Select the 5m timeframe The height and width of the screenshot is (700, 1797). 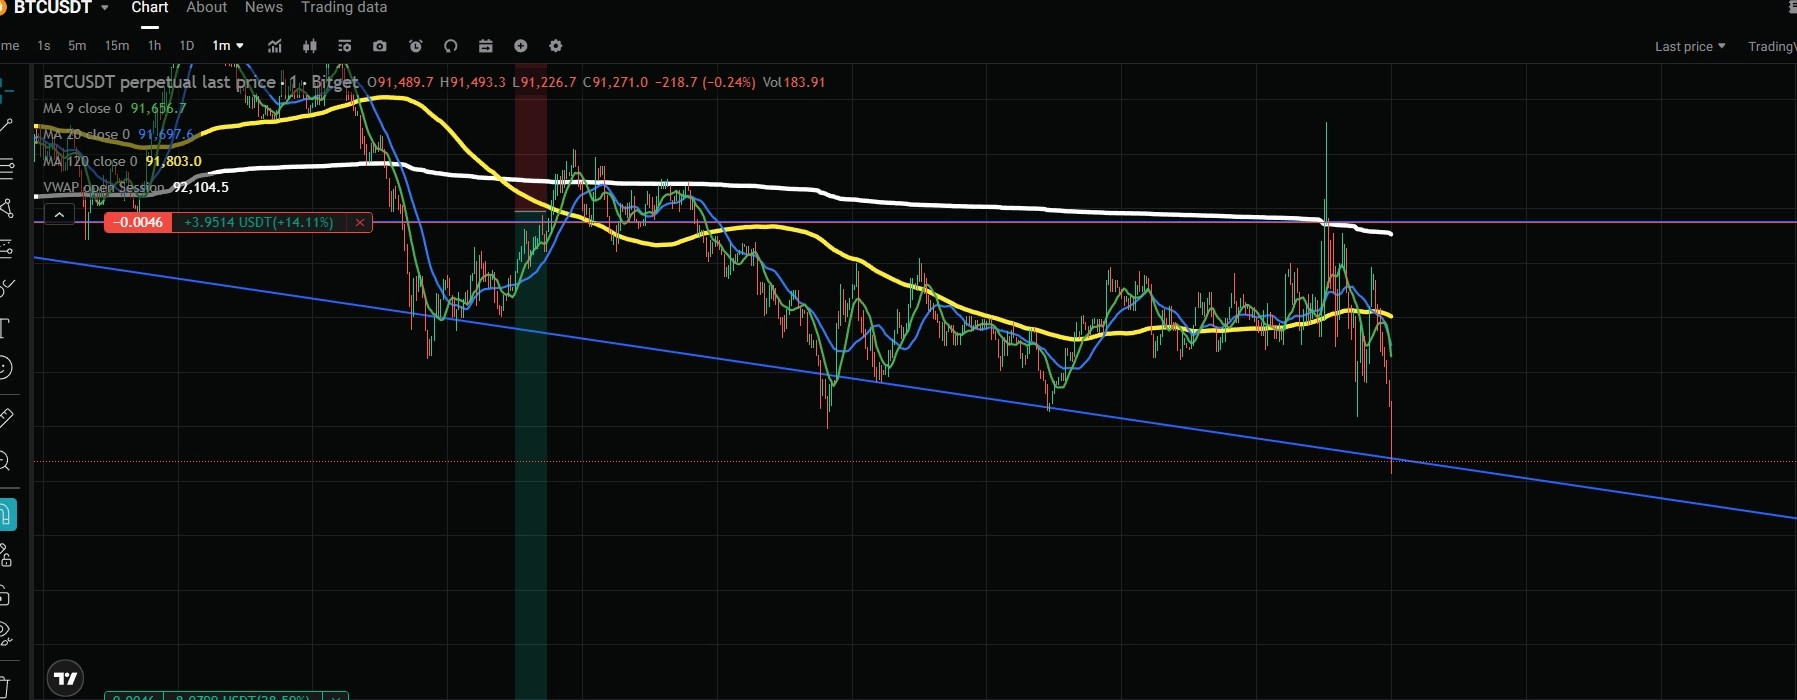coord(77,46)
